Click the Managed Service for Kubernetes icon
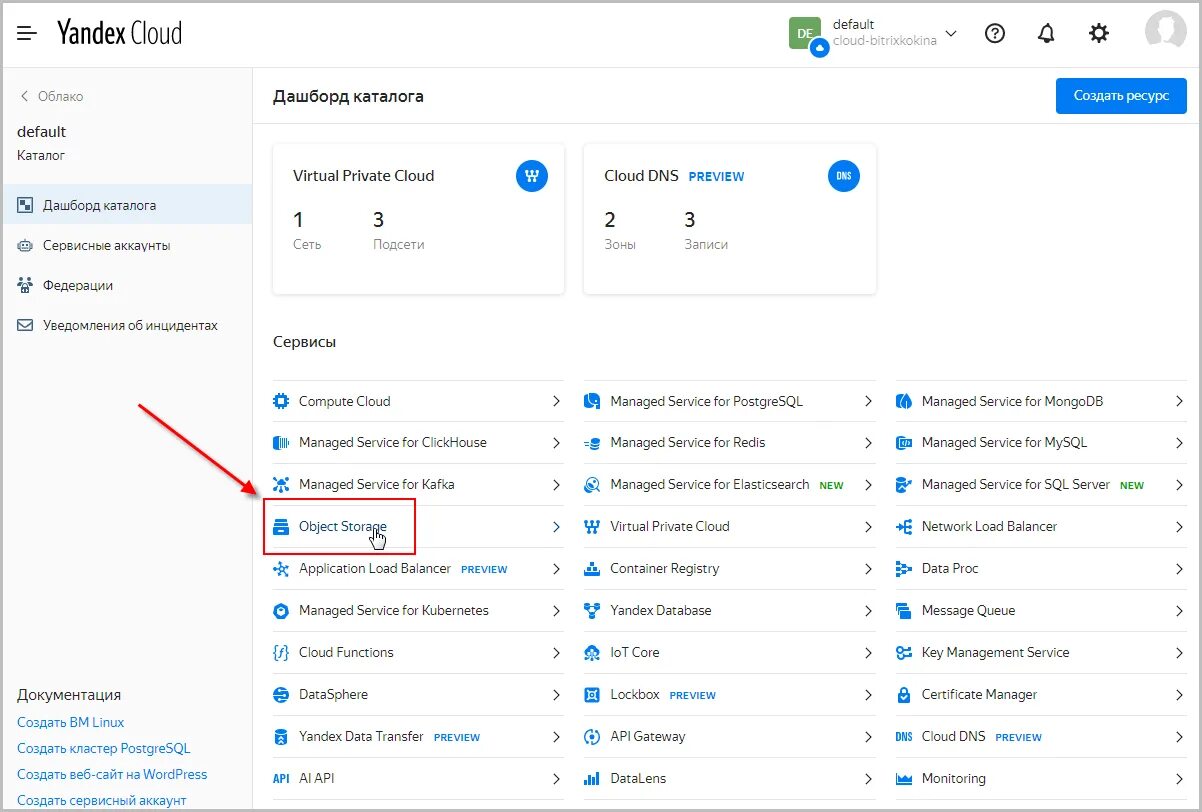Viewport: 1202px width, 812px height. pos(281,610)
